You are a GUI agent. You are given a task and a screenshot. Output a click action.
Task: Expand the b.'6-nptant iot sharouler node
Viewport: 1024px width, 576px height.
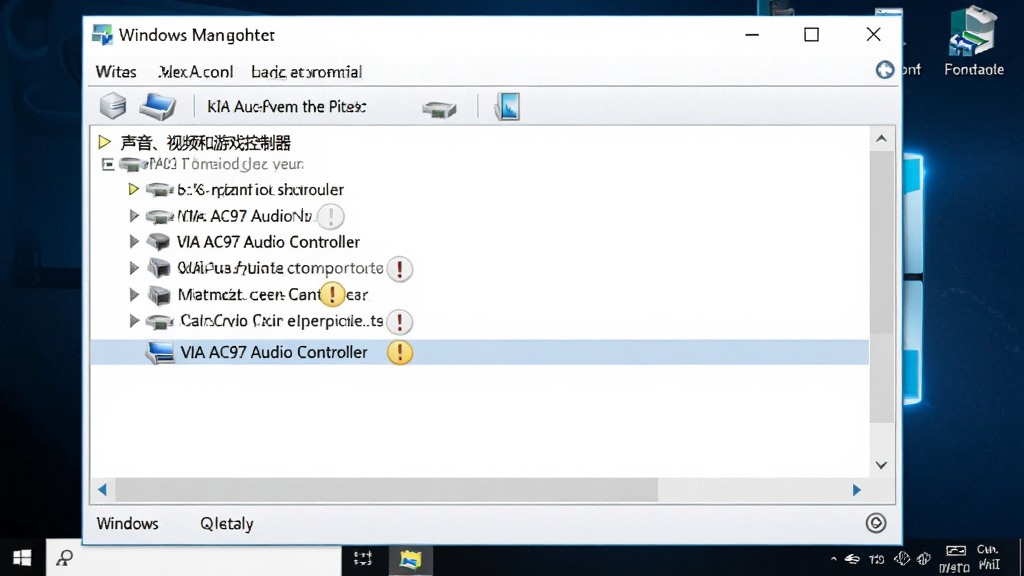133,189
